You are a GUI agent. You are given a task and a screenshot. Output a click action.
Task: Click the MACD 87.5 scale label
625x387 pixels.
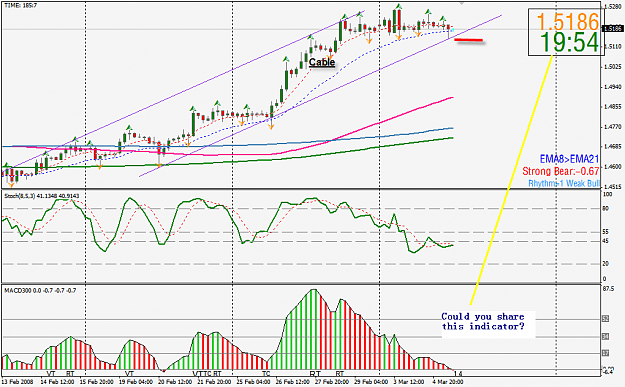coord(609,289)
